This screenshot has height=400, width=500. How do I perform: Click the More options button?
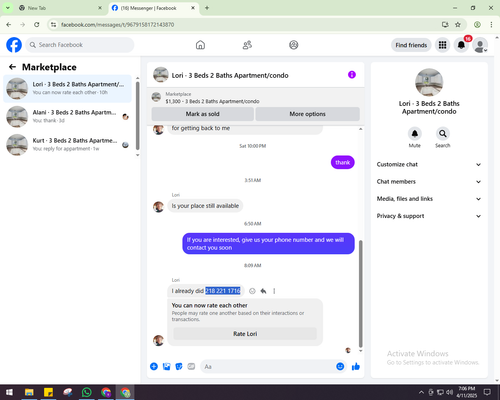[307, 114]
